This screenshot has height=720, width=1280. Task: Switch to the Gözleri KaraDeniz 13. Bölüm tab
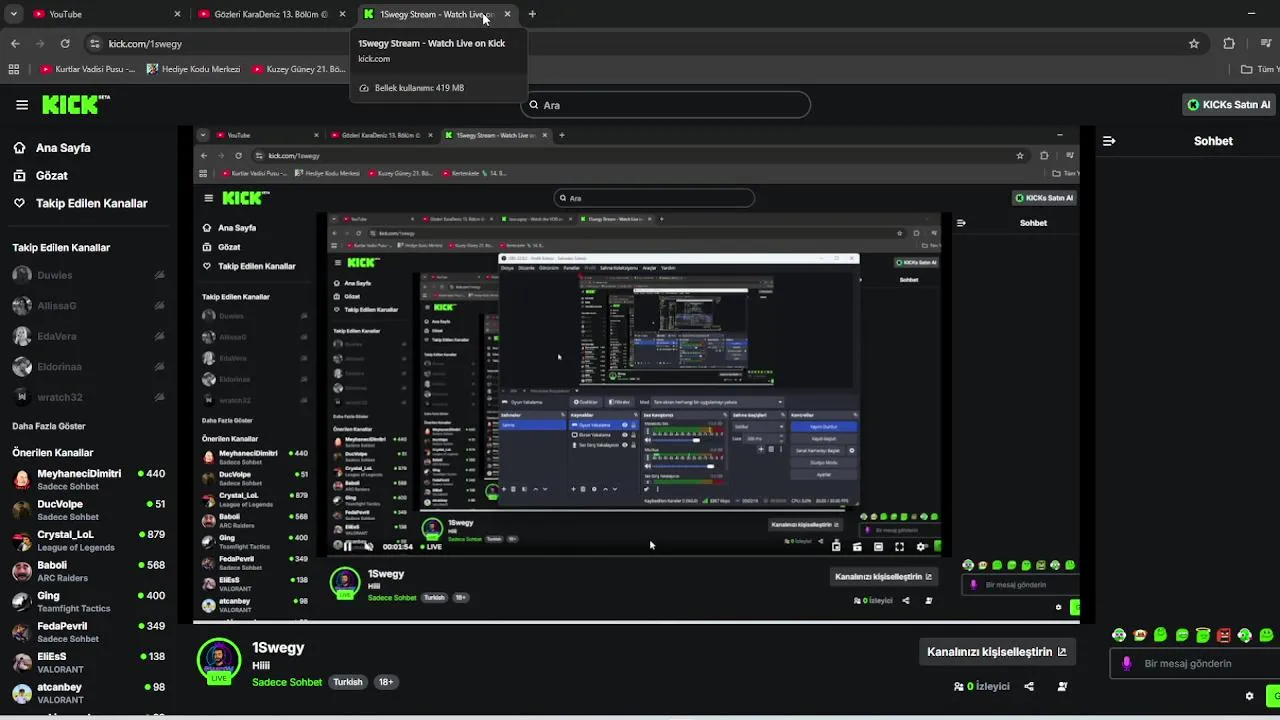(x=270, y=14)
